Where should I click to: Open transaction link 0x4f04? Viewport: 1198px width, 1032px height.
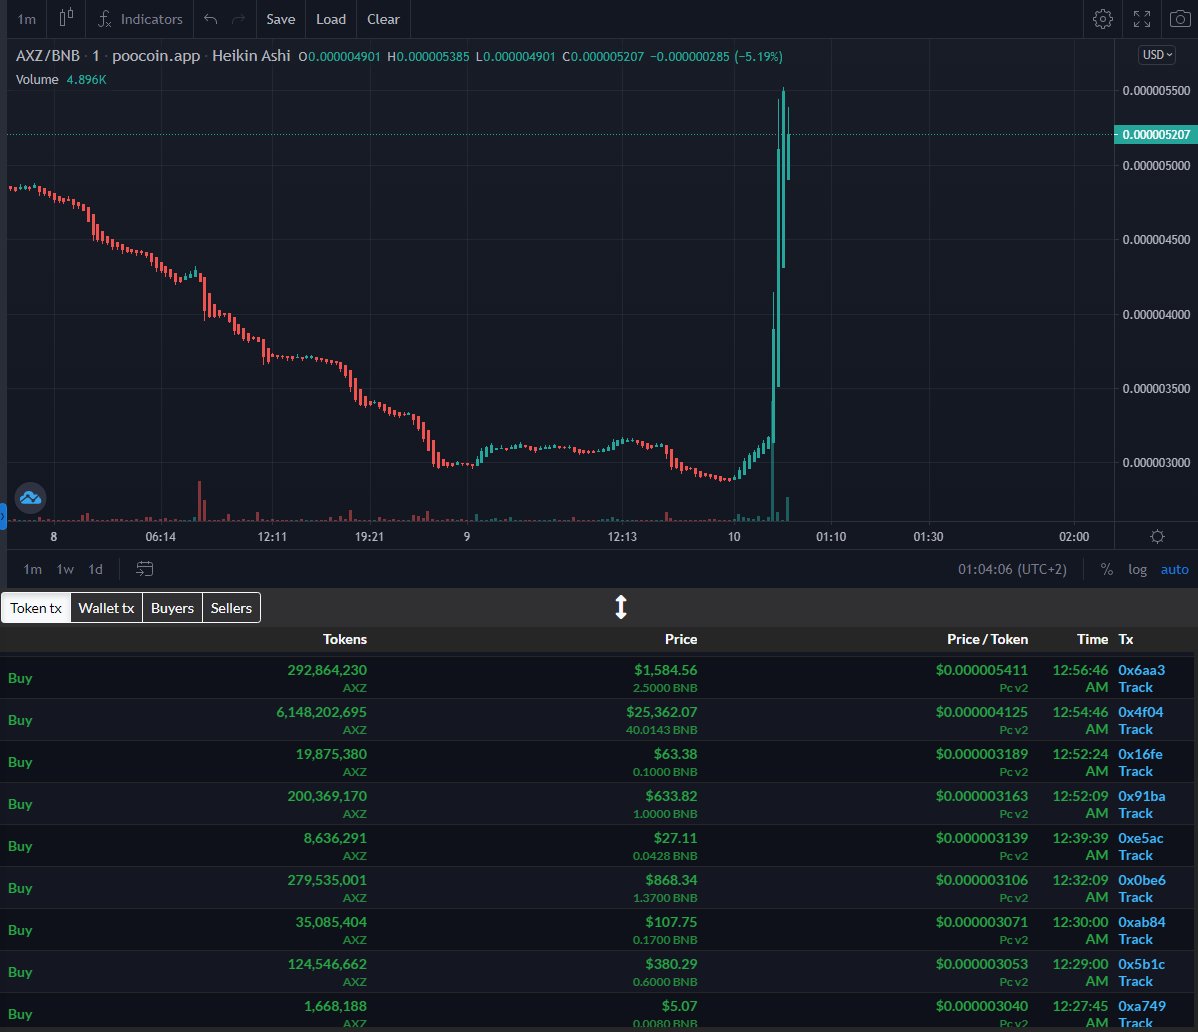coord(1141,712)
